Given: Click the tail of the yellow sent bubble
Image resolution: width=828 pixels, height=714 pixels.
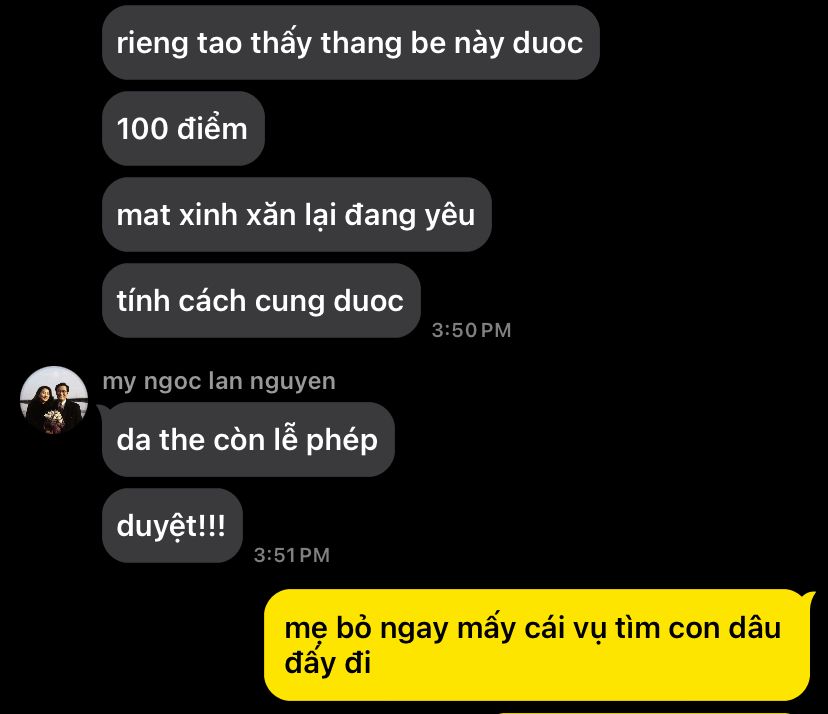Looking at the screenshot, I should (x=808, y=598).
